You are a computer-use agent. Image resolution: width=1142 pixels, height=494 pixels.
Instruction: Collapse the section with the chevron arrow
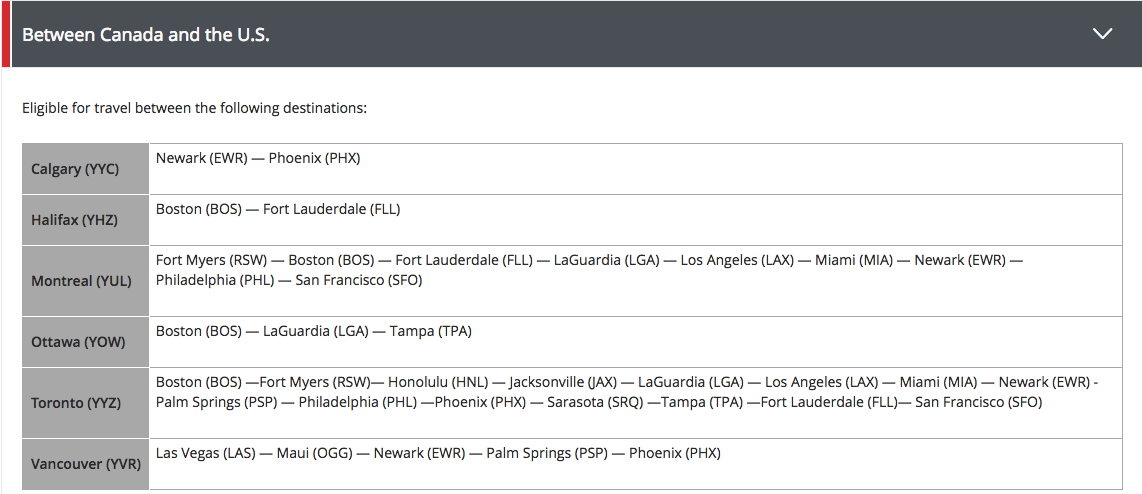click(x=1102, y=34)
